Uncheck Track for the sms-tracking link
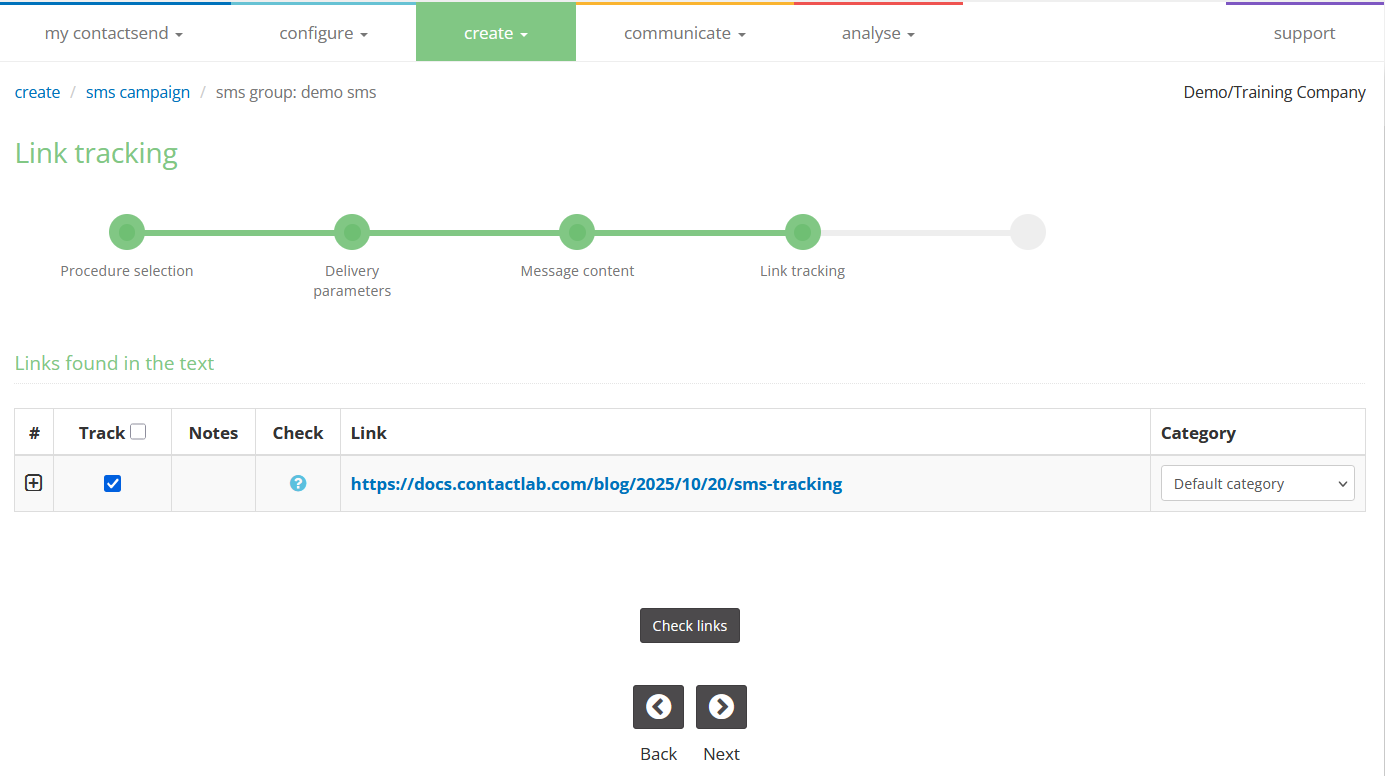The image size is (1385, 776). [x=112, y=483]
